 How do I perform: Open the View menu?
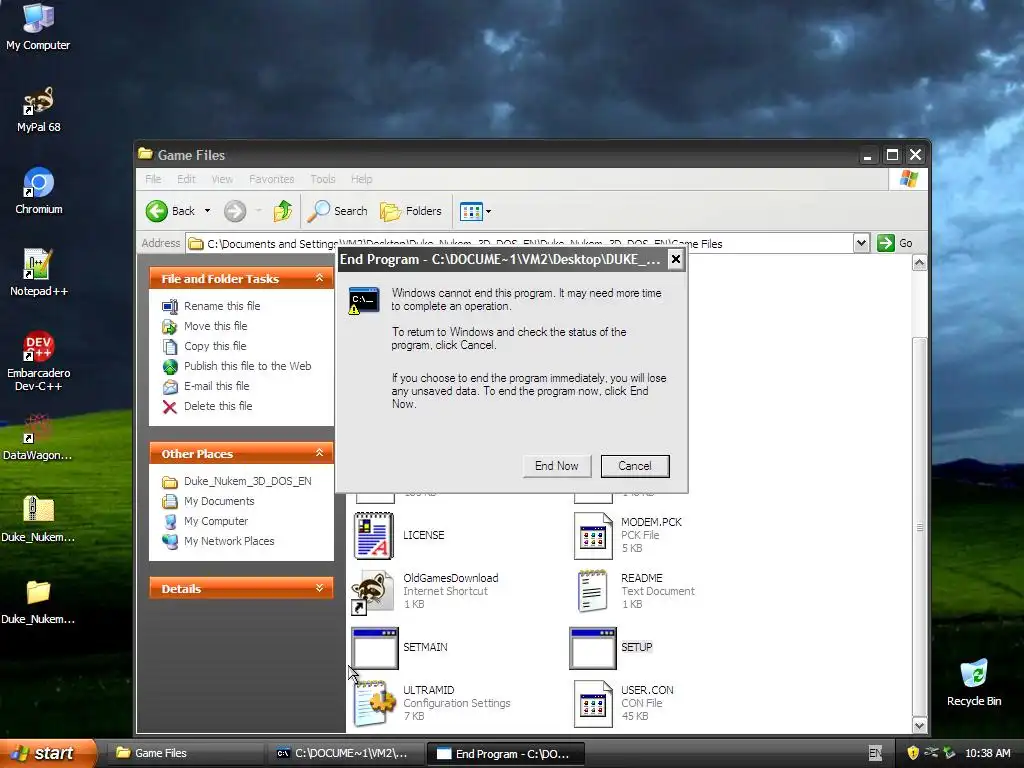click(x=222, y=179)
